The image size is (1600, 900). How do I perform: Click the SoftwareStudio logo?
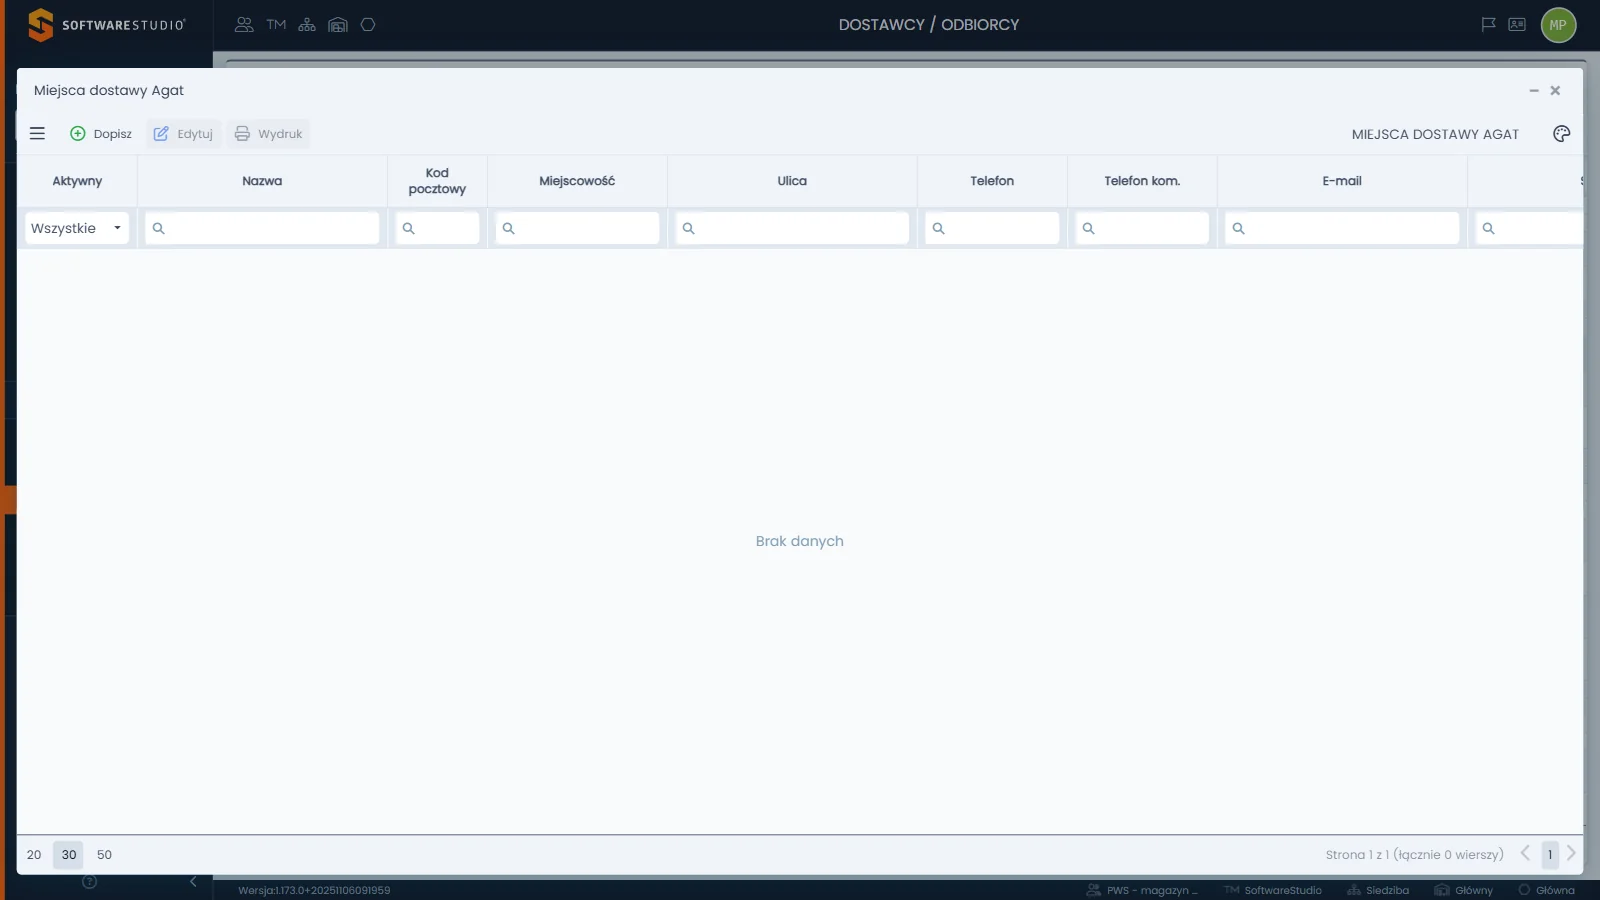tap(106, 25)
